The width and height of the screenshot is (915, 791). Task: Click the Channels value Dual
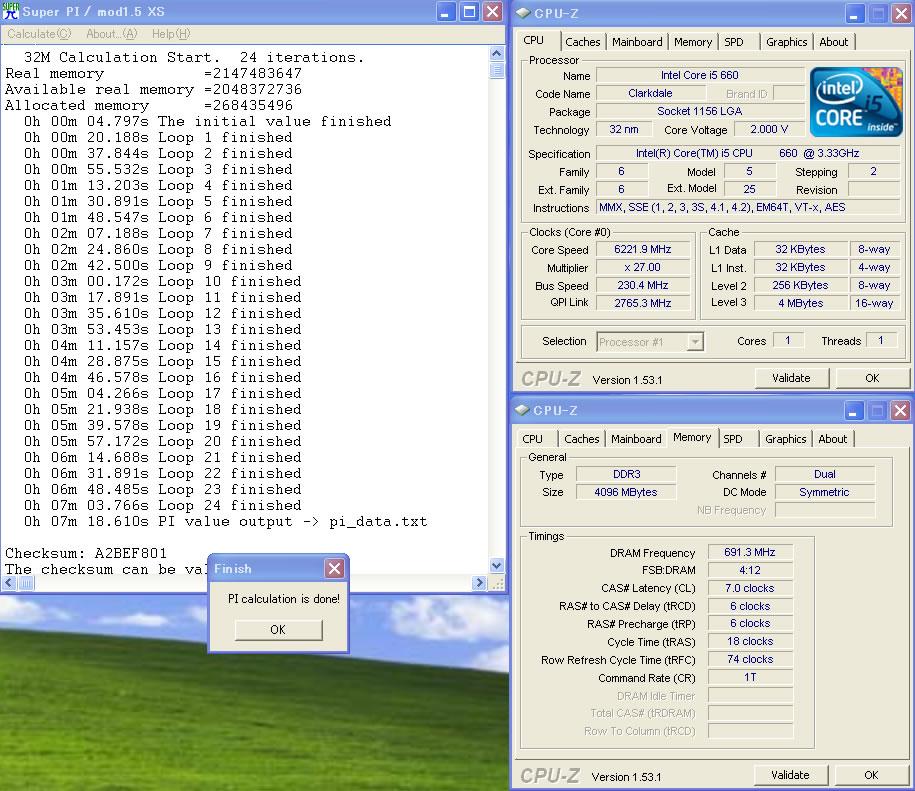[825, 474]
